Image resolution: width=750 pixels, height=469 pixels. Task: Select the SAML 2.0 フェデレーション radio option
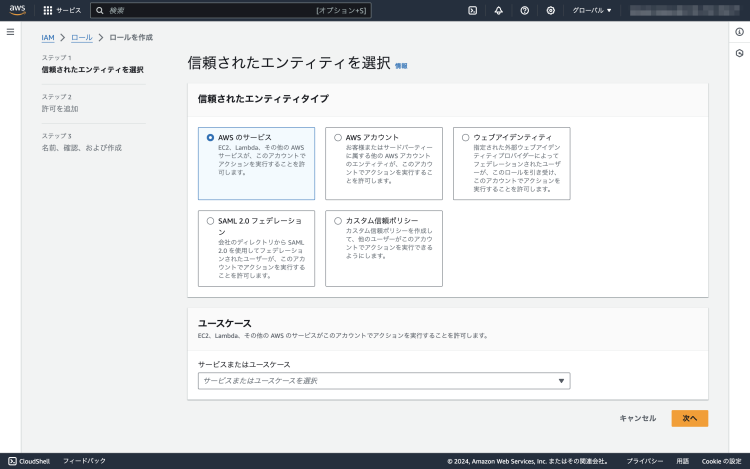[x=210, y=221]
